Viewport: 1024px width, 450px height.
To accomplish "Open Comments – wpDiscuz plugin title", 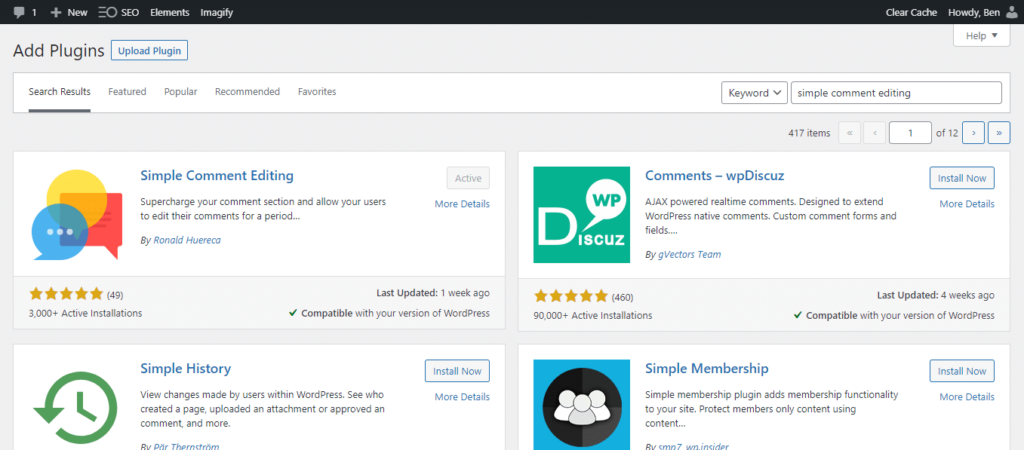I will 714,176.
